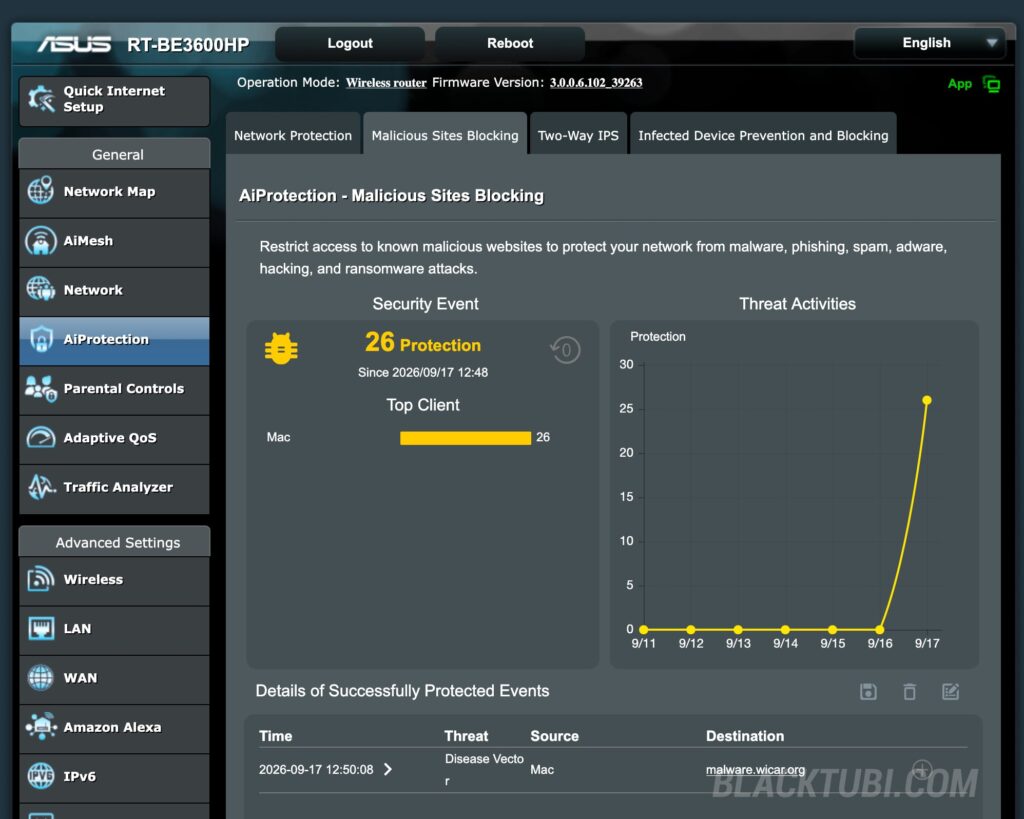The image size is (1024, 819).
Task: Click the 'Disease Vector' threat cell
Action: click(484, 769)
